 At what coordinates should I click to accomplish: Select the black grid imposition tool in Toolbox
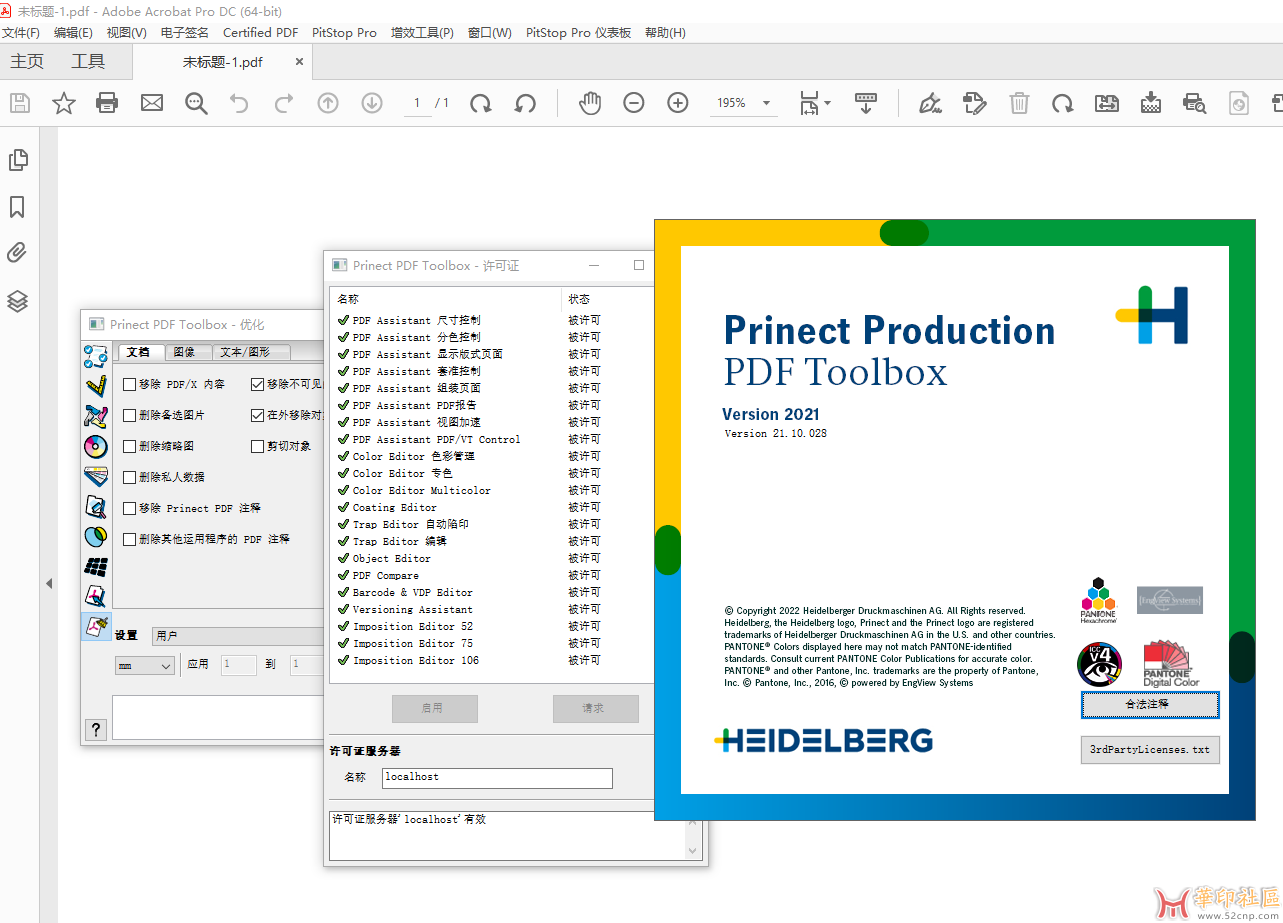pyautogui.click(x=96, y=567)
